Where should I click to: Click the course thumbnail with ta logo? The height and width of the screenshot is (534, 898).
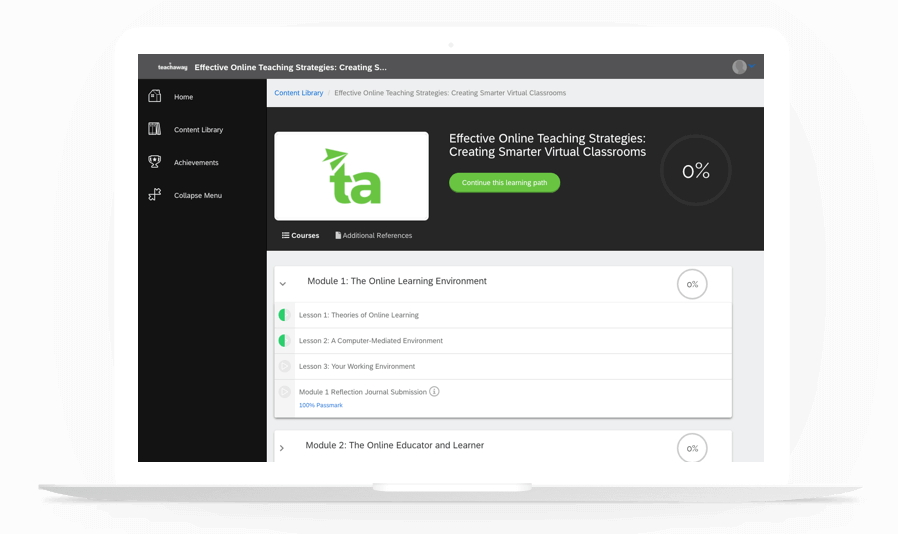pos(351,176)
